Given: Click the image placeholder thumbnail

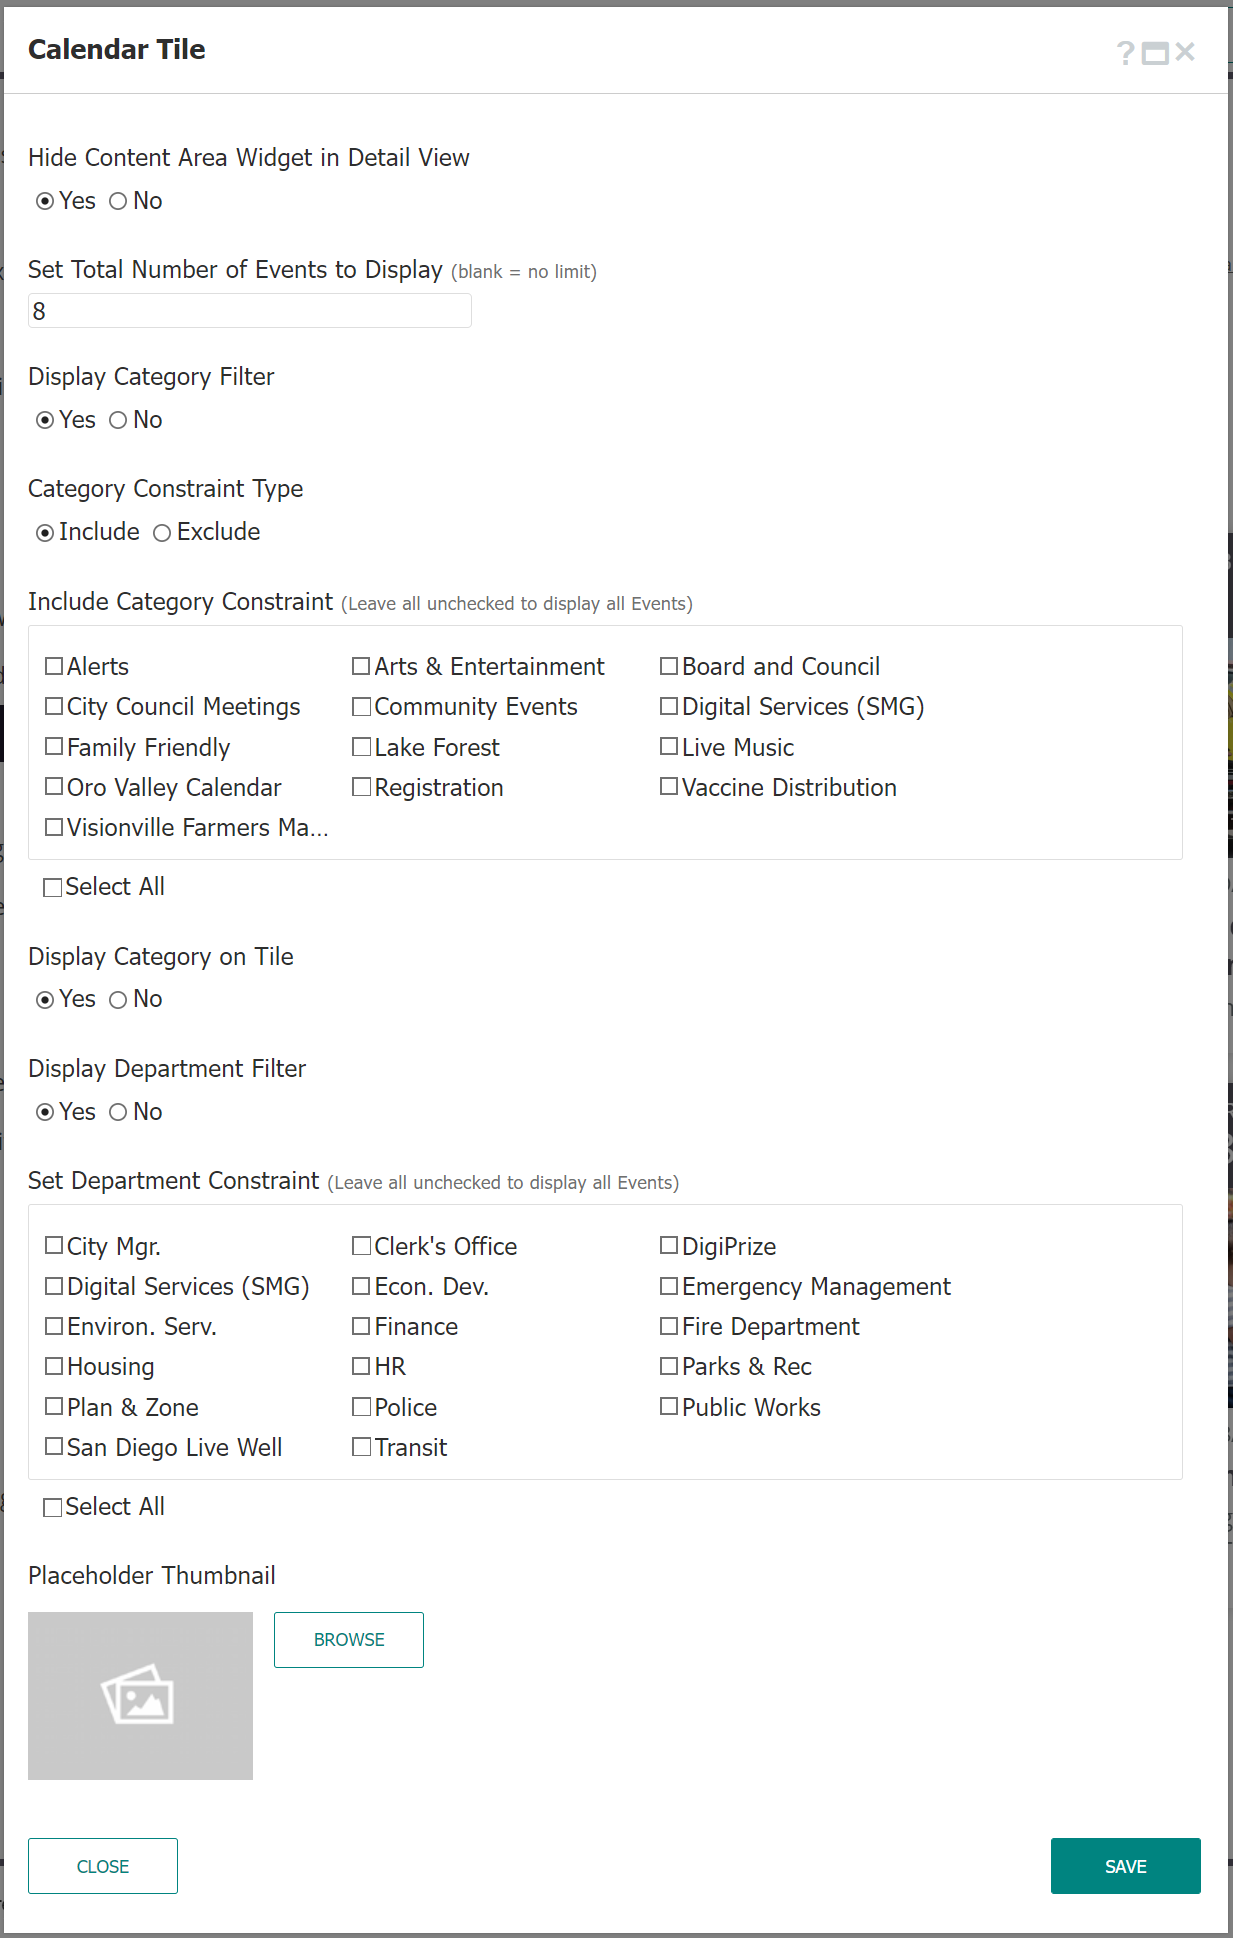Looking at the screenshot, I should (x=140, y=1695).
